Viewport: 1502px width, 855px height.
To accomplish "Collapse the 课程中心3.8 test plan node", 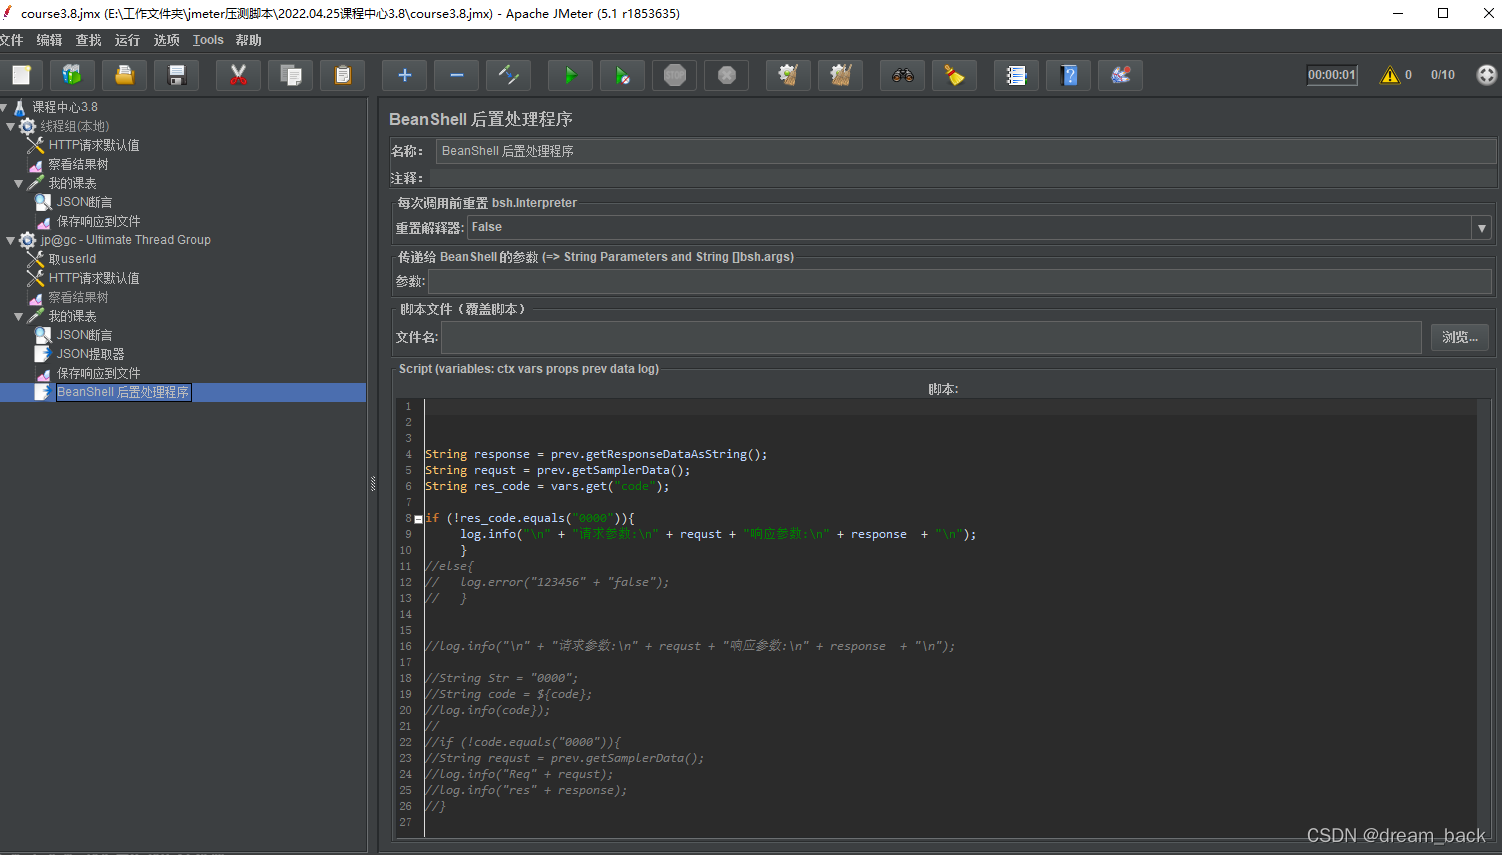I will 4,107.
